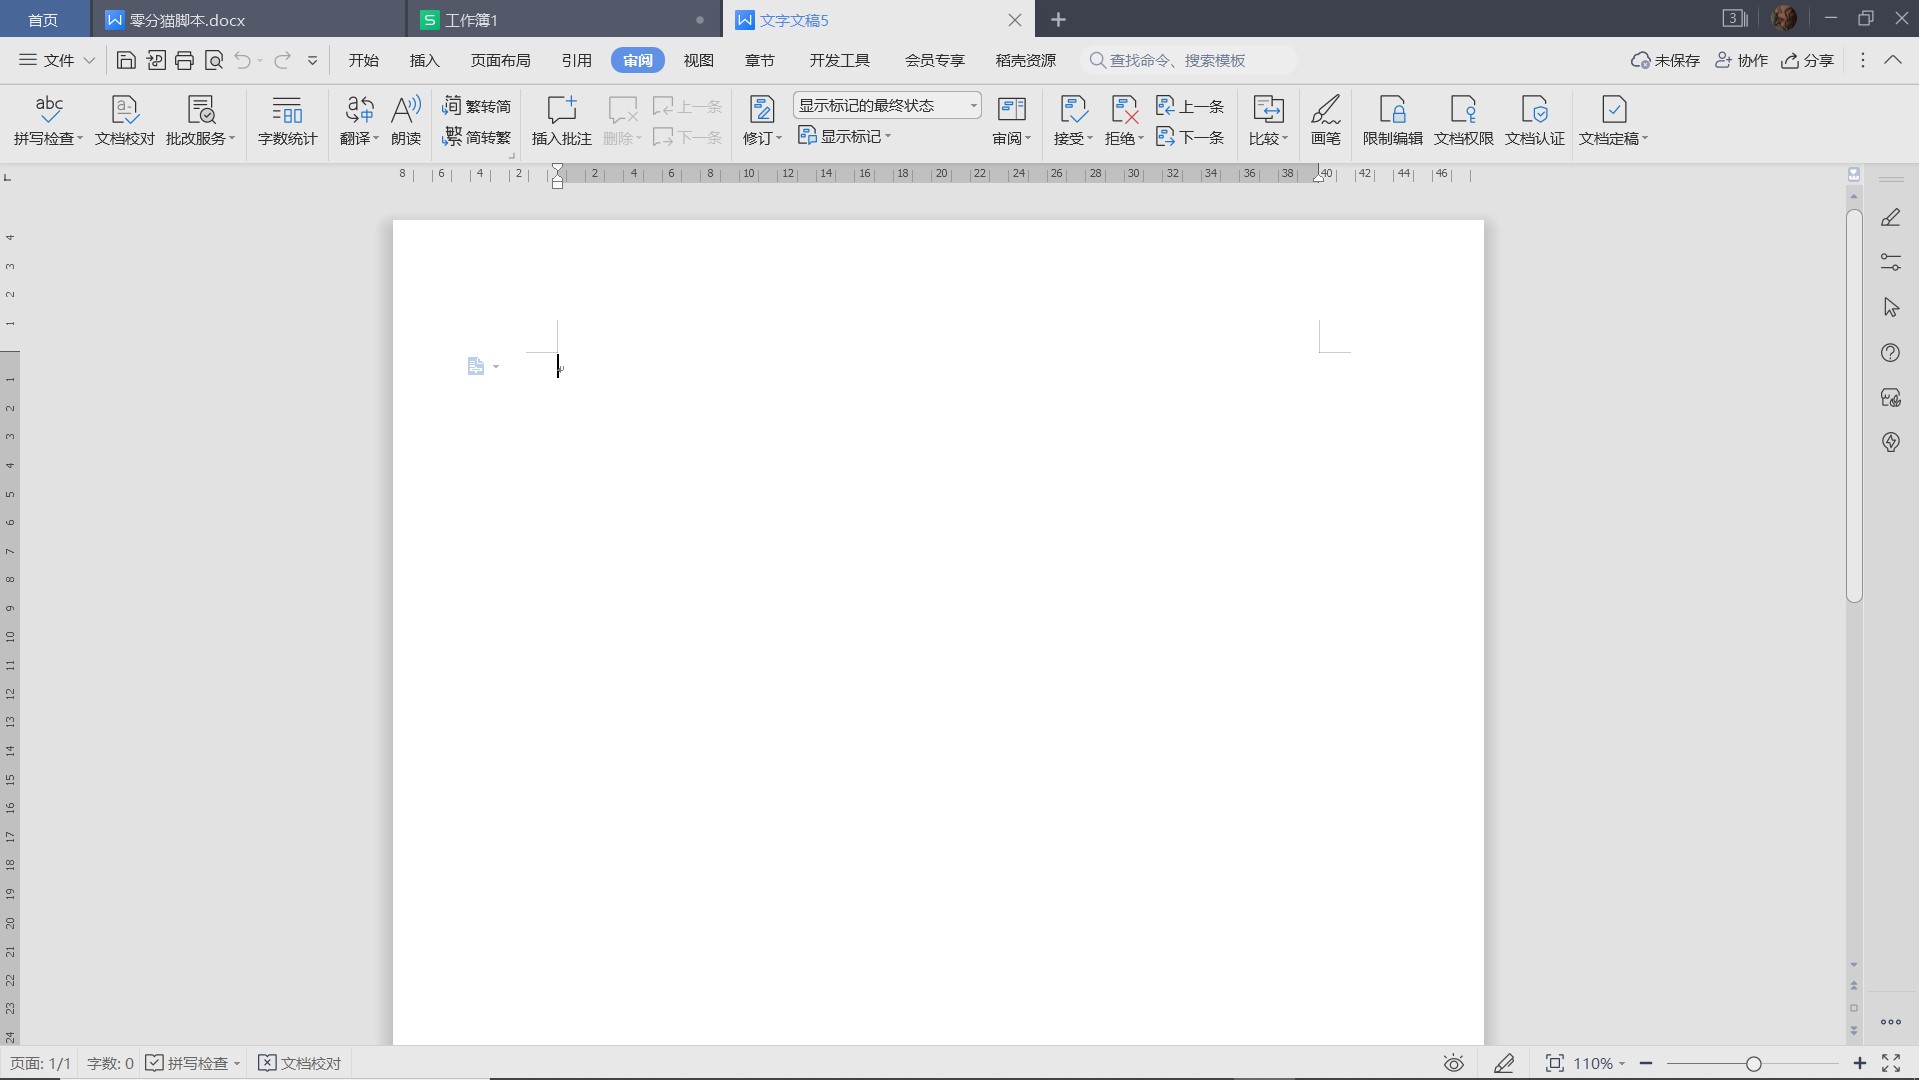Screen dimensions: 1919x1080
Task: Click Traditional to Simplified (繁转简) button
Action: point(477,106)
